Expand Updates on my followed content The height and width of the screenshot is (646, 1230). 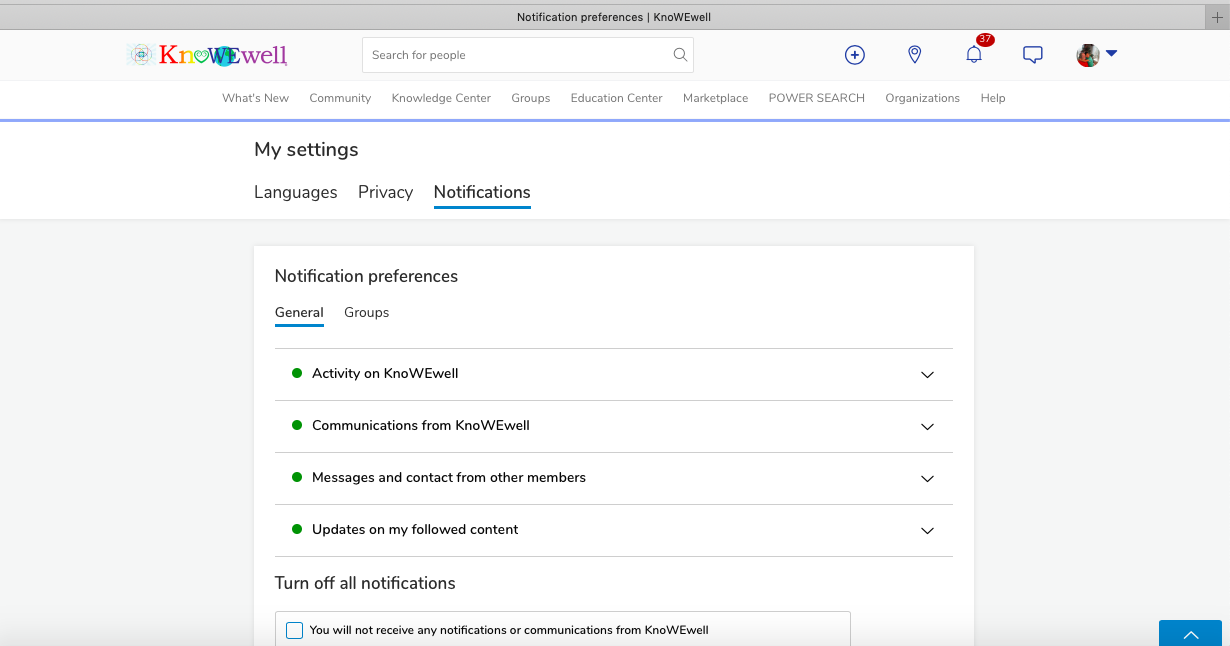coord(614,530)
